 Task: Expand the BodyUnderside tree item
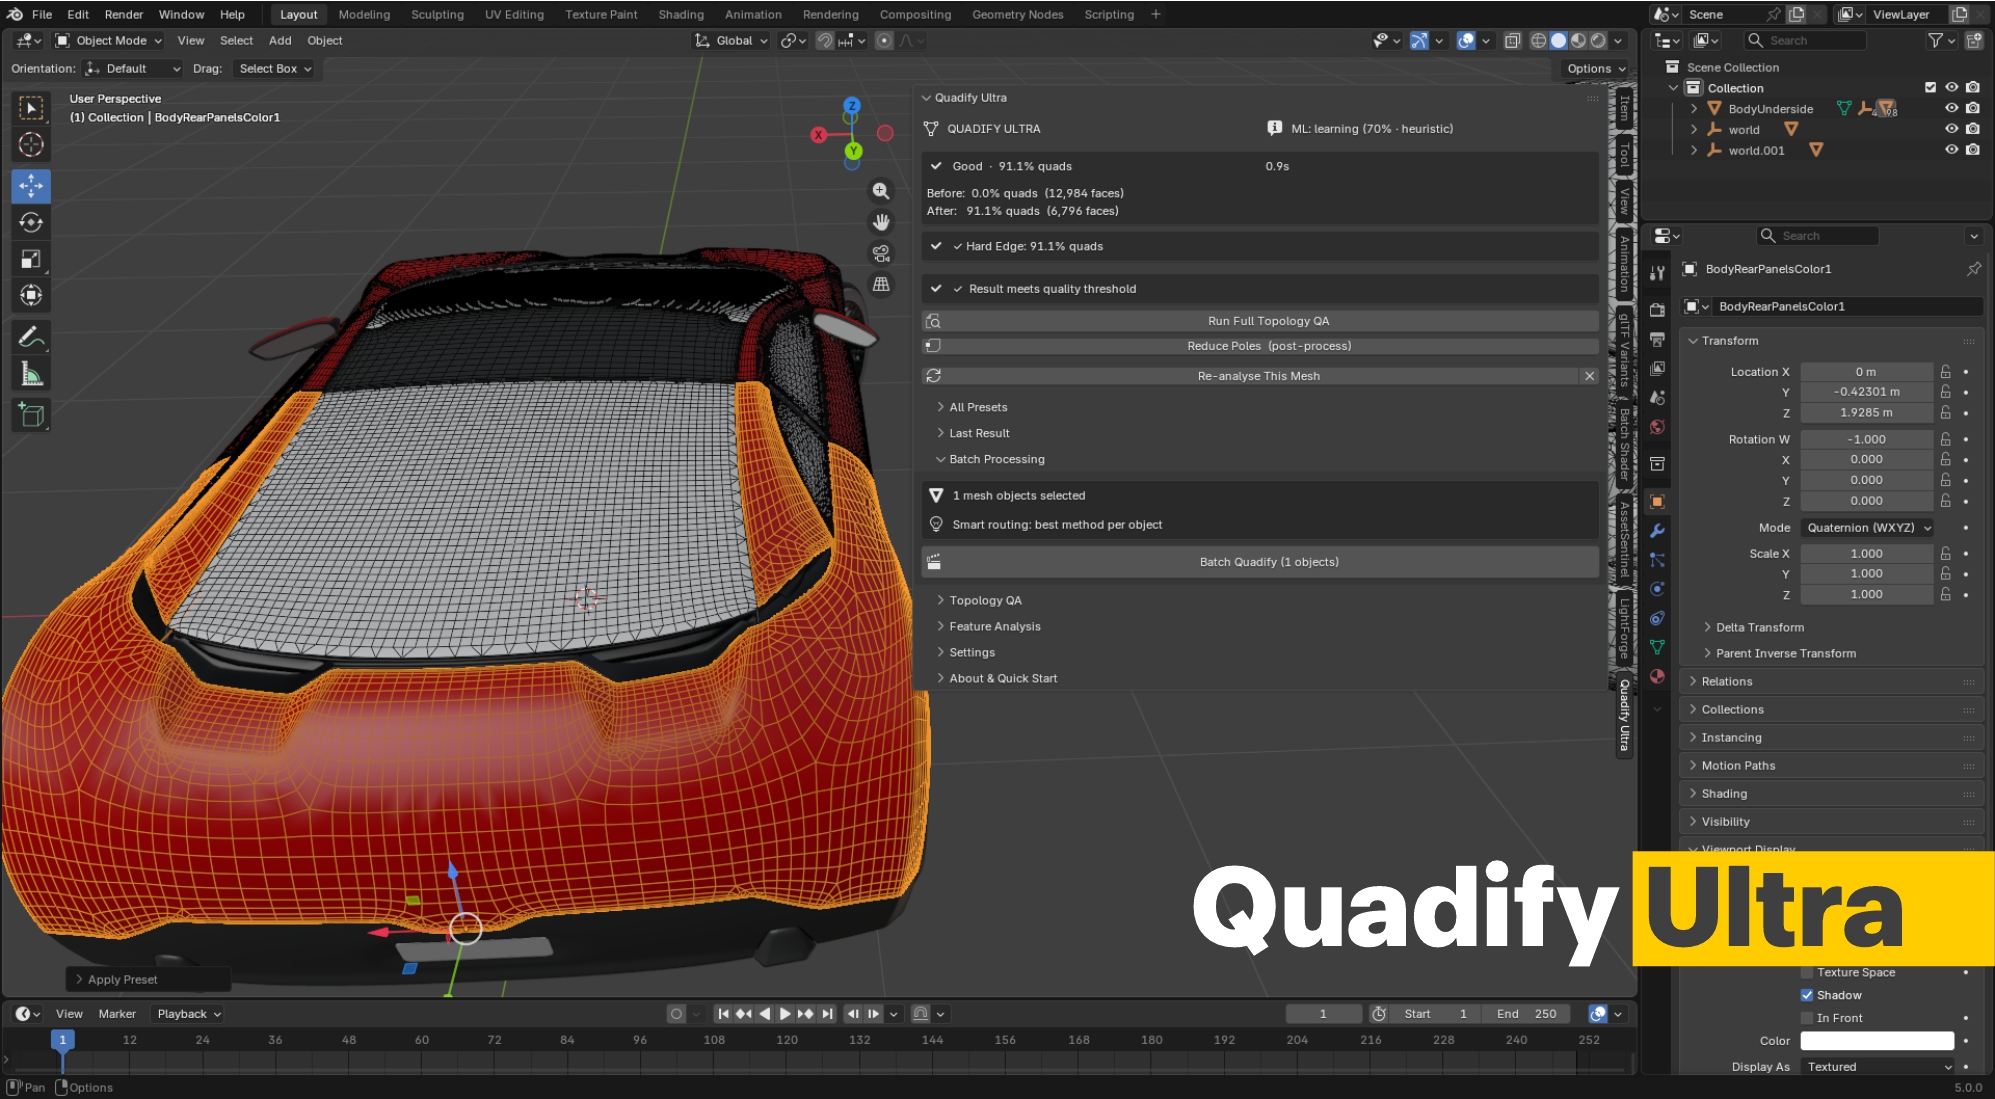click(x=1693, y=109)
